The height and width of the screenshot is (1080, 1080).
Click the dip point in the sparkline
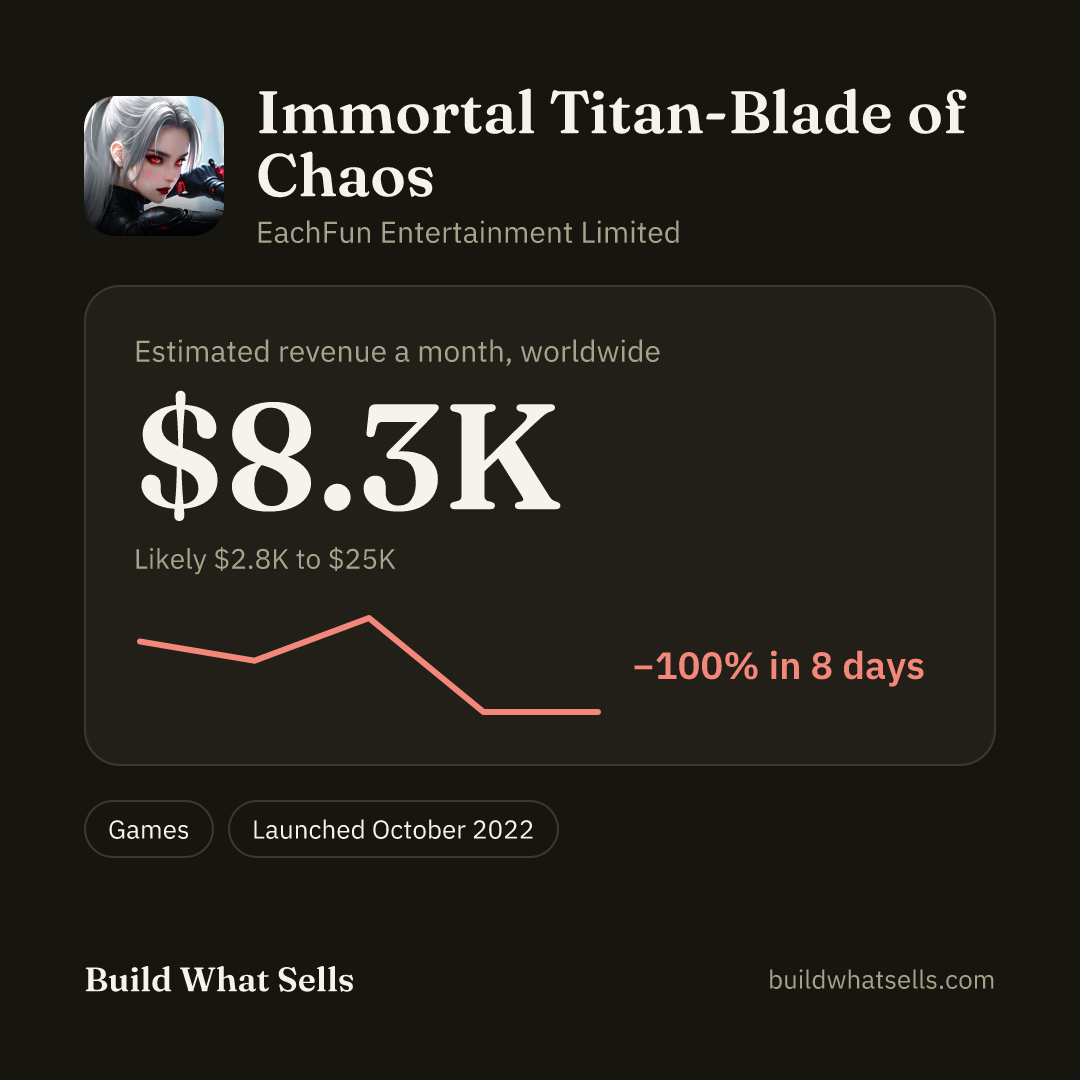tap(254, 661)
